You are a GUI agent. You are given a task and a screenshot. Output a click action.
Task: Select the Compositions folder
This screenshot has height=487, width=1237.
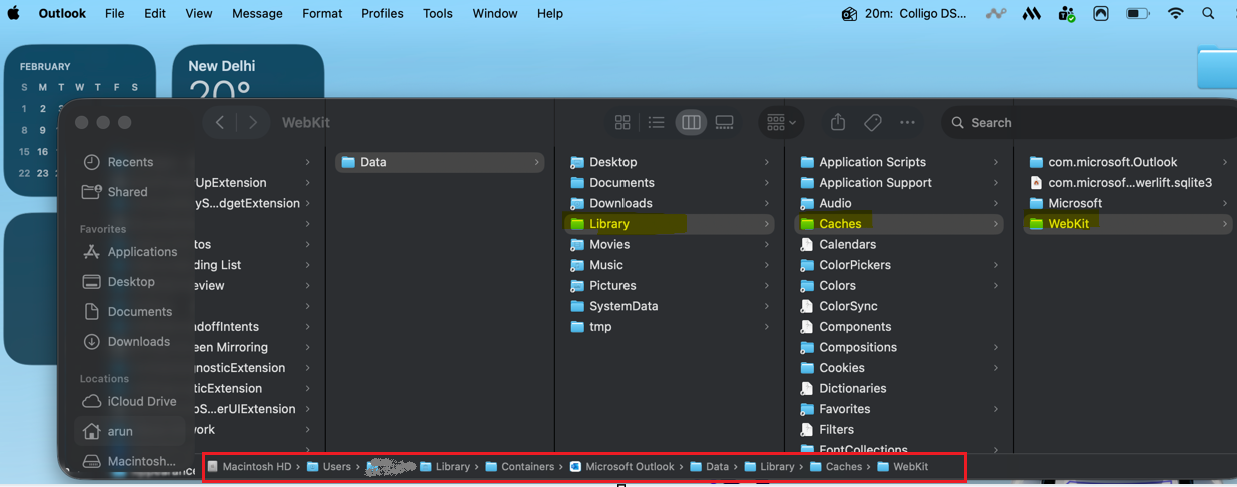(x=899, y=347)
